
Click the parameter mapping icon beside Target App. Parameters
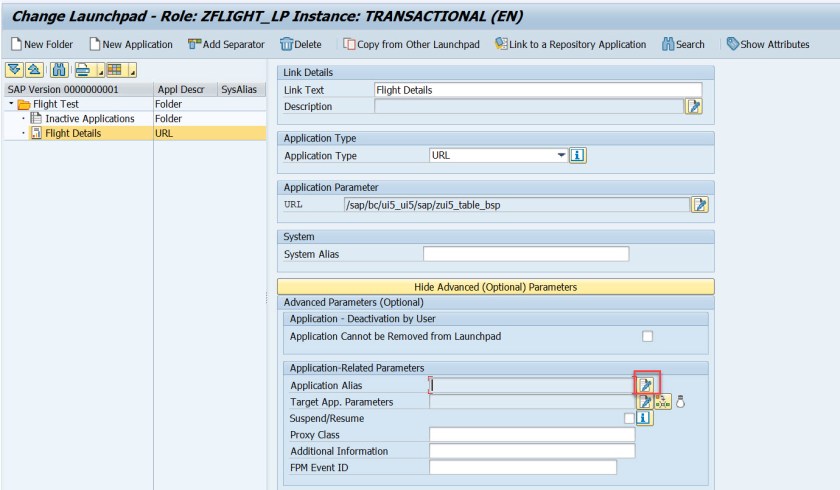point(663,402)
